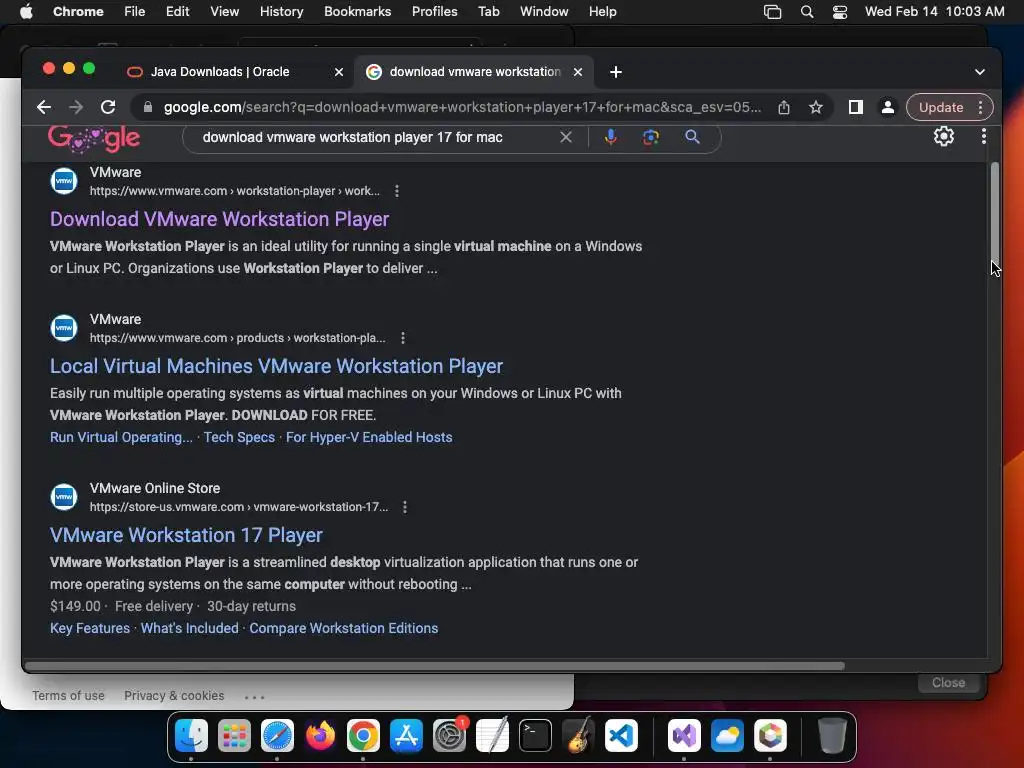Open Spotlight search in menu bar

click(807, 11)
